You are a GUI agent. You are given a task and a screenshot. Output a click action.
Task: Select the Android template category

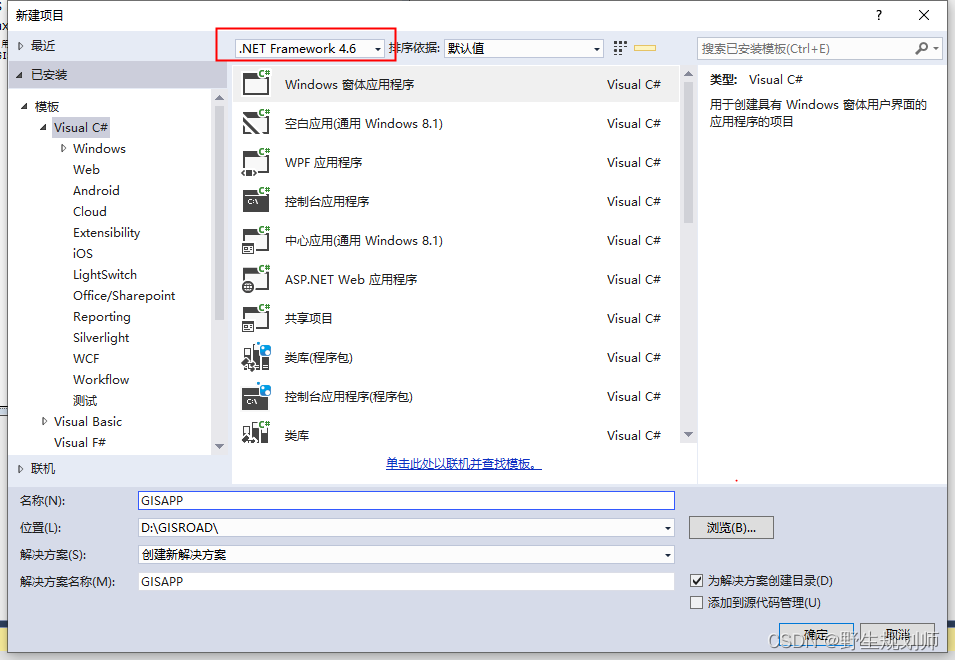coord(96,190)
